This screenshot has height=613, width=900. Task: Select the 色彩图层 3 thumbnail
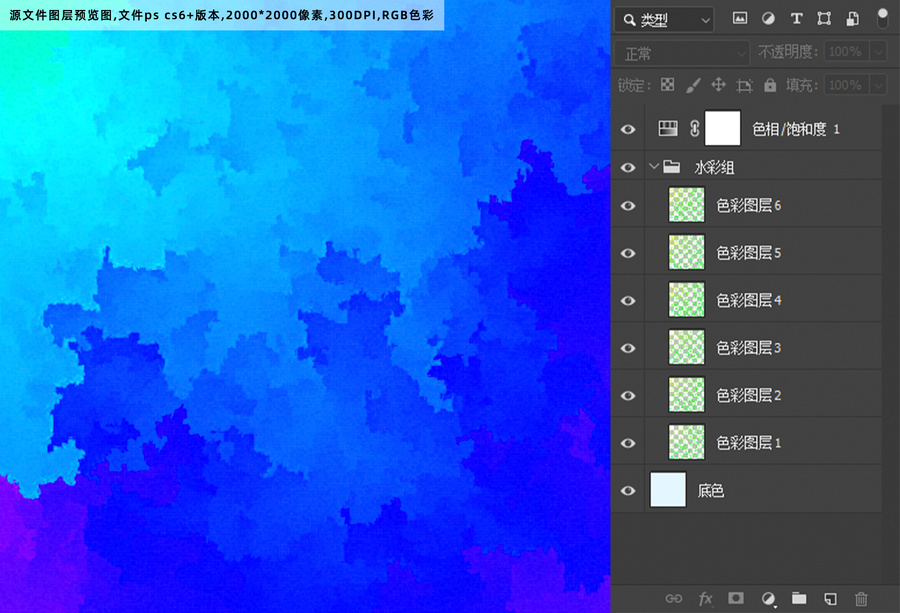686,347
